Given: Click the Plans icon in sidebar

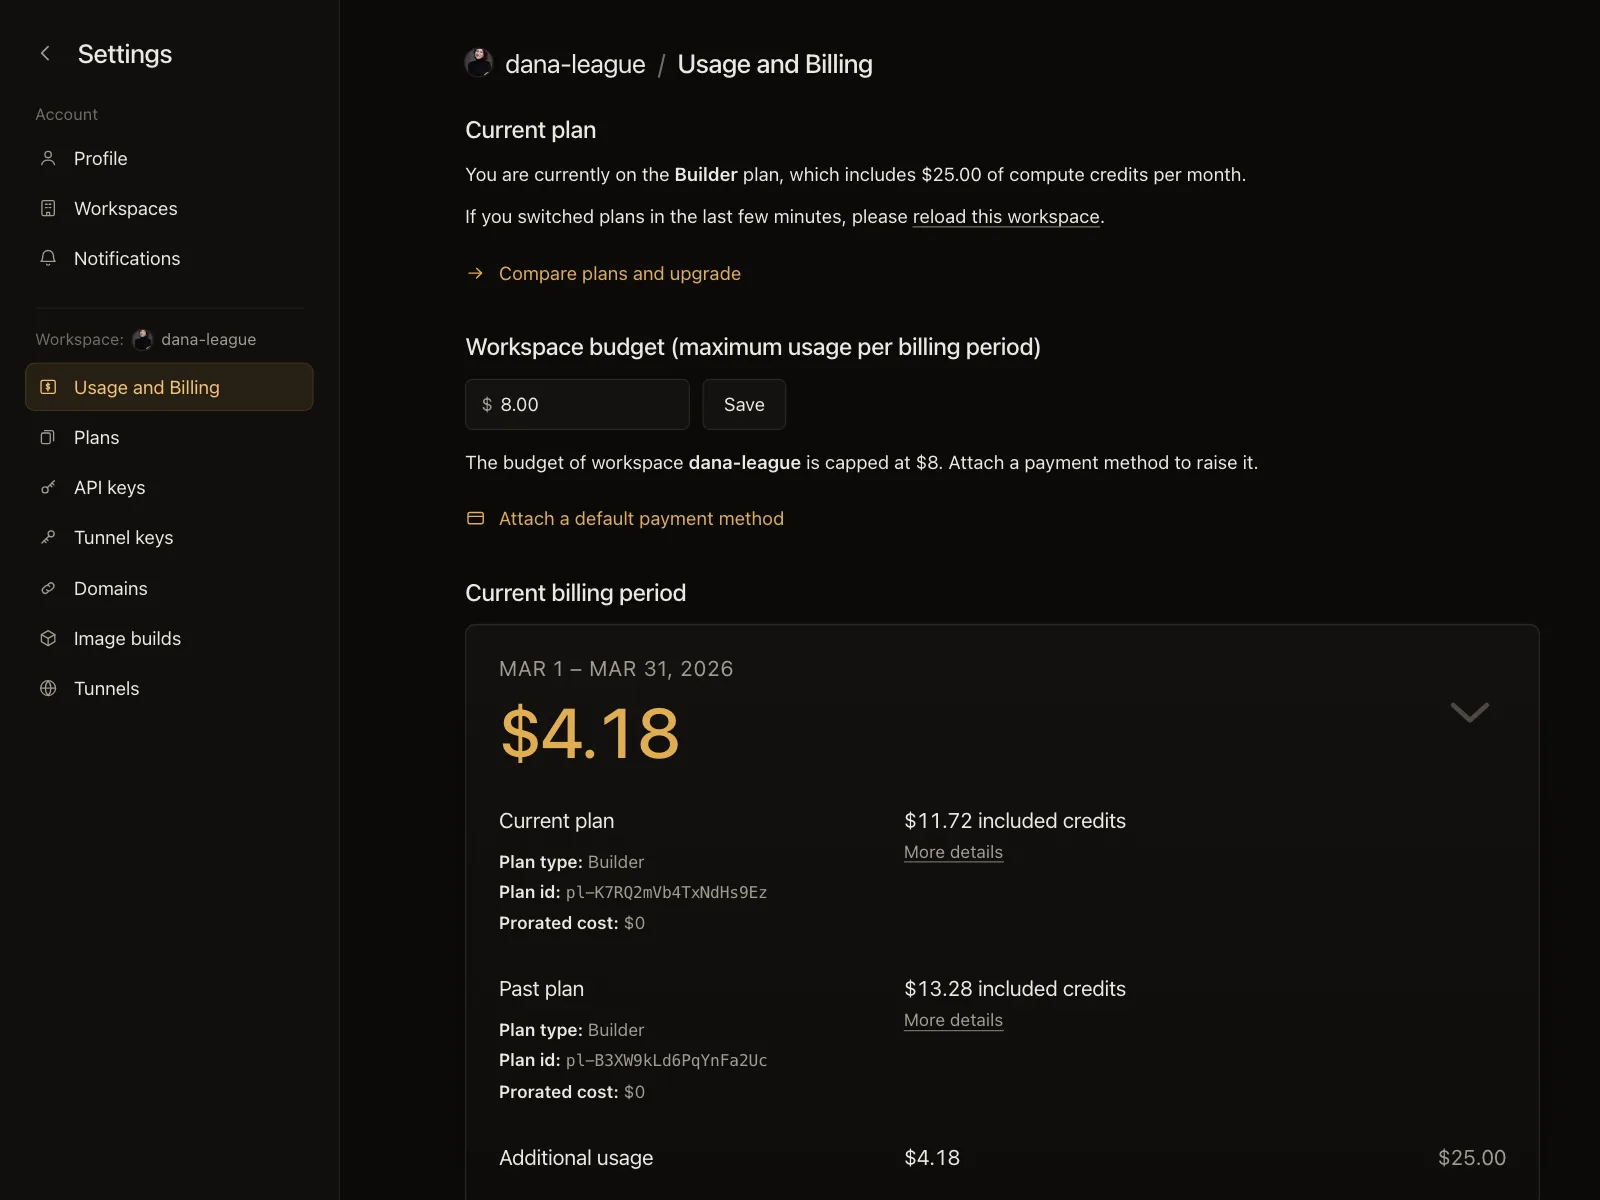Looking at the screenshot, I should pyautogui.click(x=48, y=437).
